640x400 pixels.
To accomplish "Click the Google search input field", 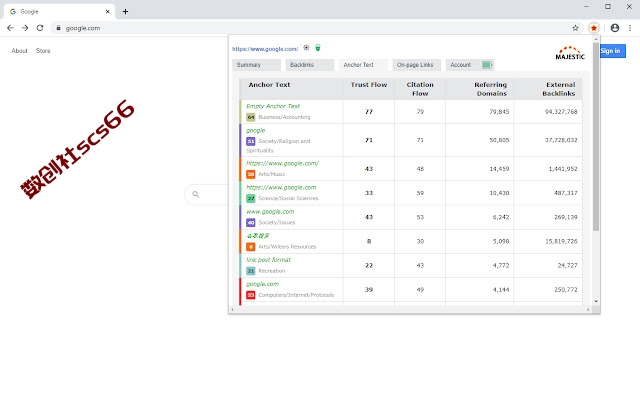I will pyautogui.click(x=207, y=194).
